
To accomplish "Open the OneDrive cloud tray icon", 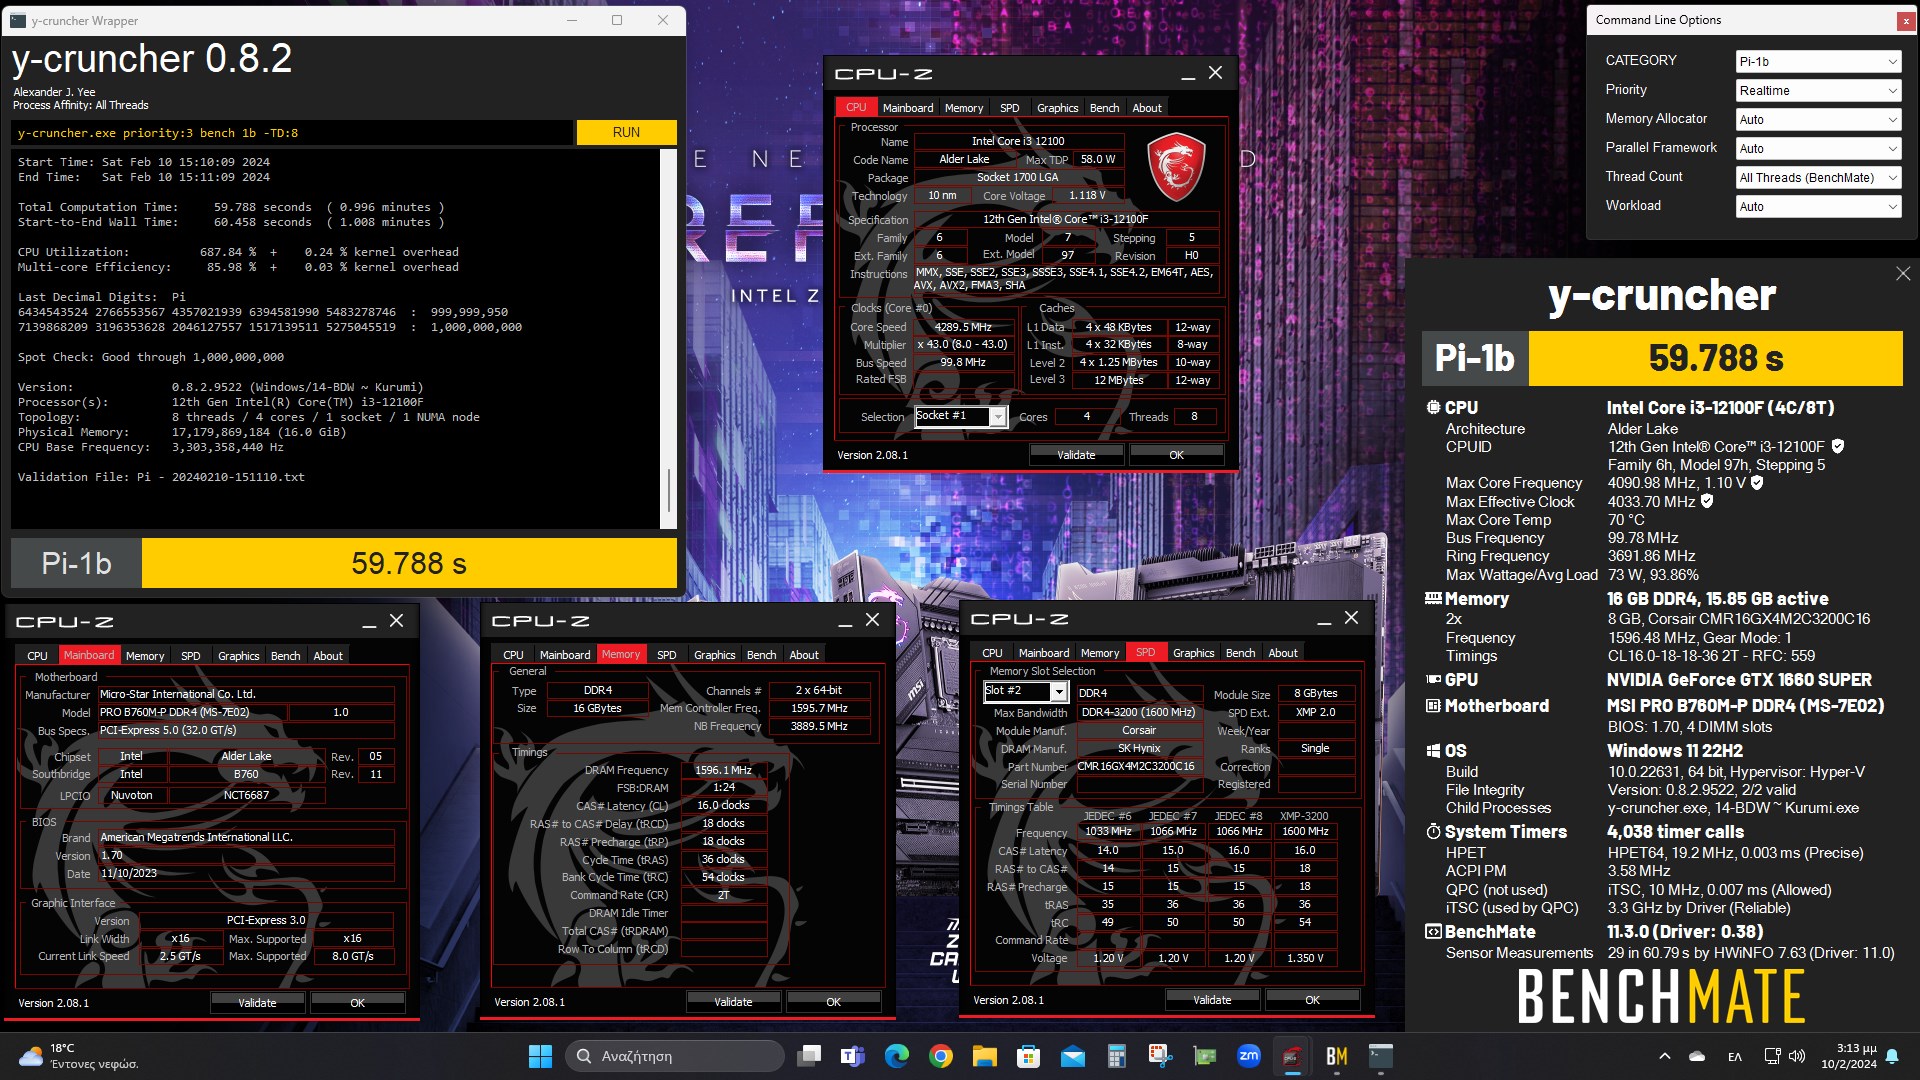I will click(x=1697, y=1056).
